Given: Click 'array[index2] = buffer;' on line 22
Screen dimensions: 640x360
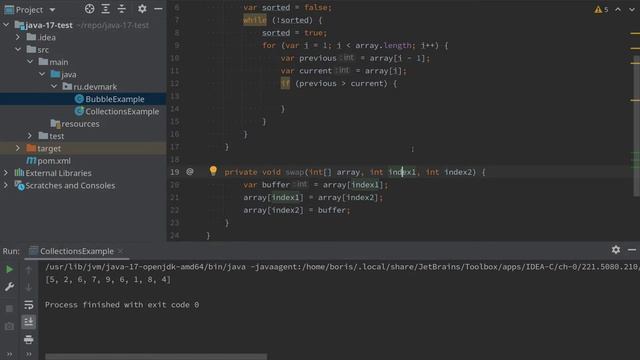Looking at the screenshot, I should (297, 210).
